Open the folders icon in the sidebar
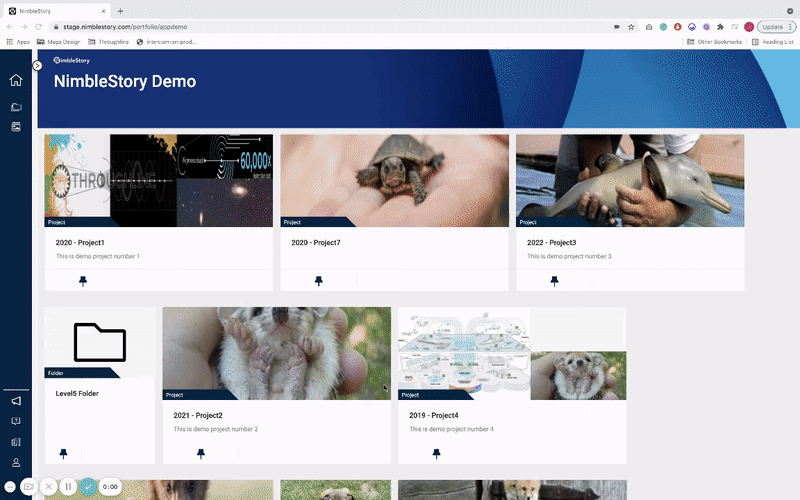 click(x=16, y=107)
